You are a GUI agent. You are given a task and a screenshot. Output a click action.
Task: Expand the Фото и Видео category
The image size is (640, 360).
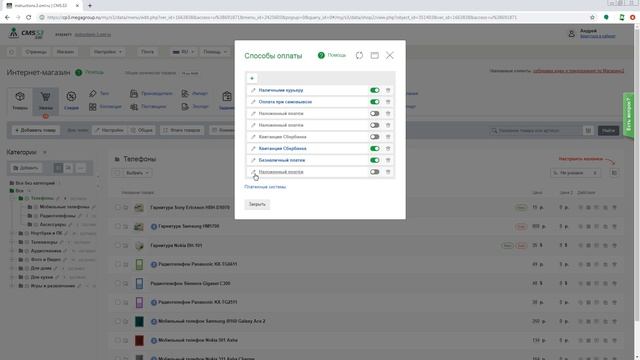tap(12, 260)
